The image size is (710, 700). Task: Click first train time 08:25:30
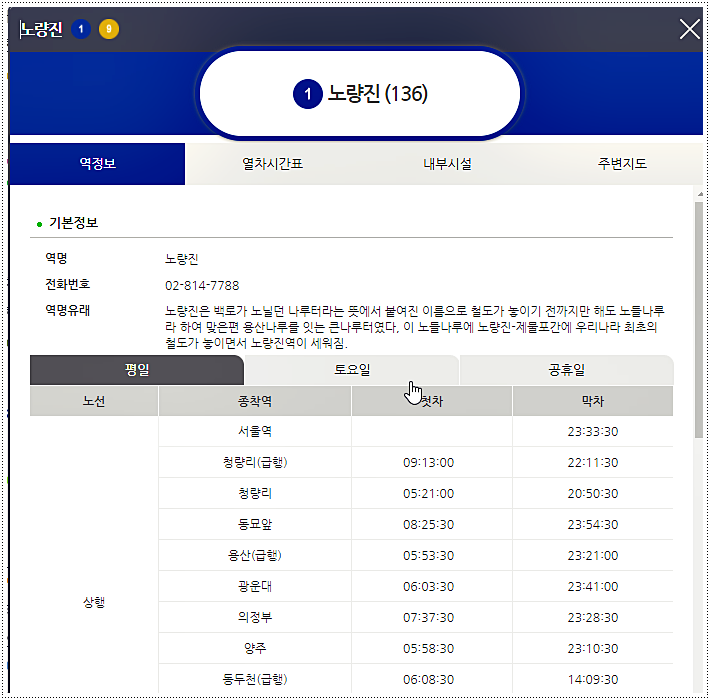pyautogui.click(x=428, y=525)
